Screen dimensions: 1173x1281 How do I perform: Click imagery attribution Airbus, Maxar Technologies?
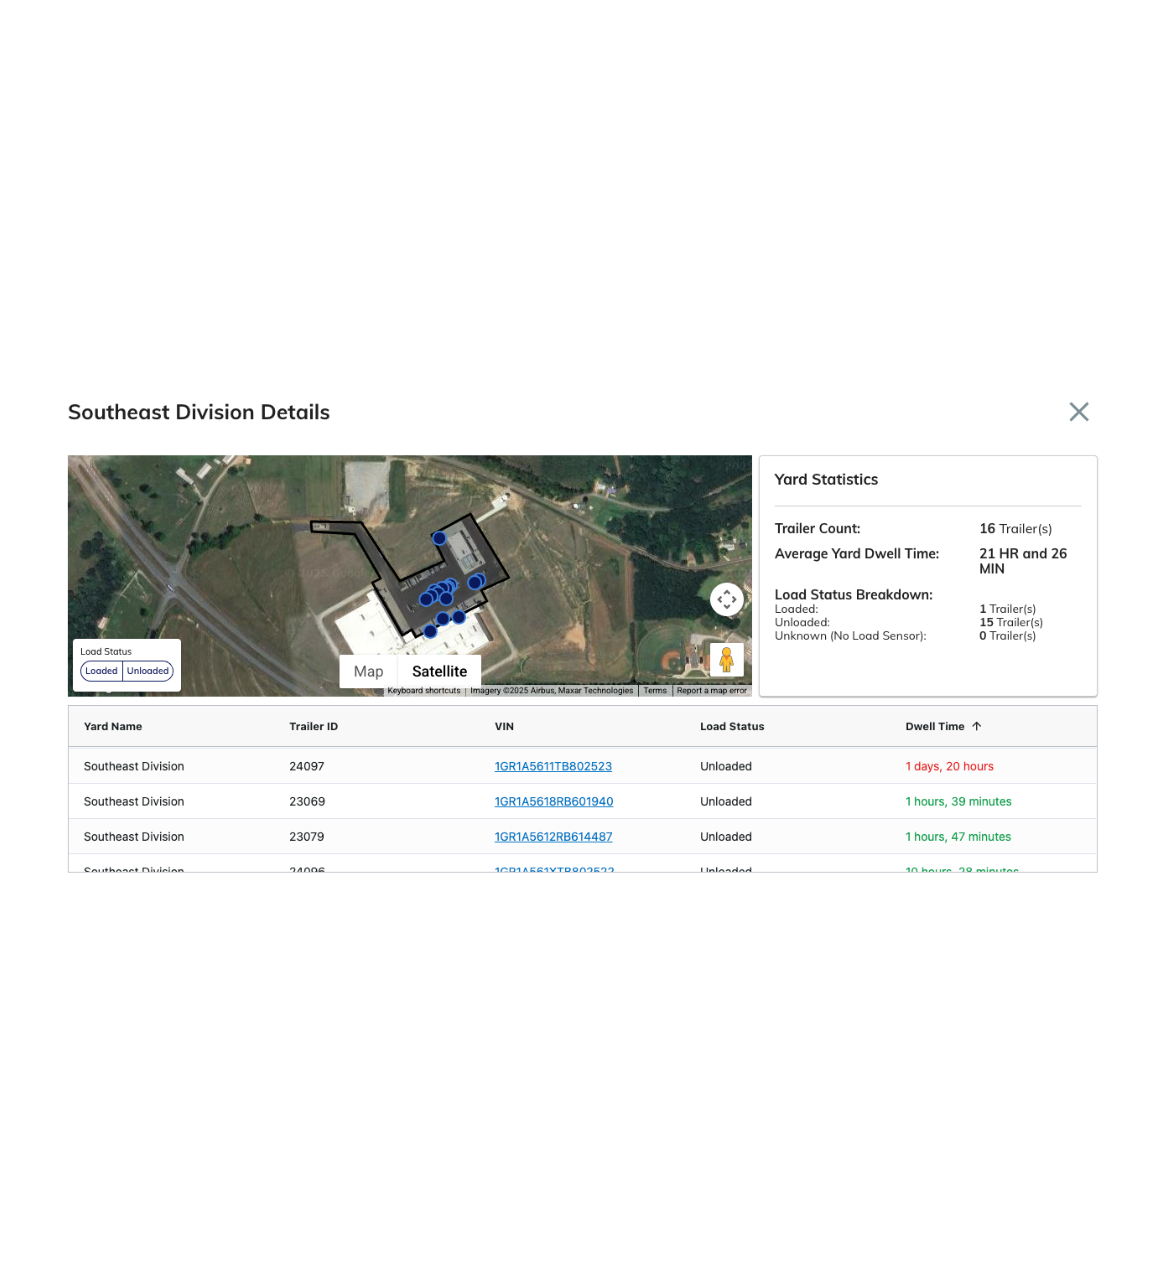pos(552,691)
